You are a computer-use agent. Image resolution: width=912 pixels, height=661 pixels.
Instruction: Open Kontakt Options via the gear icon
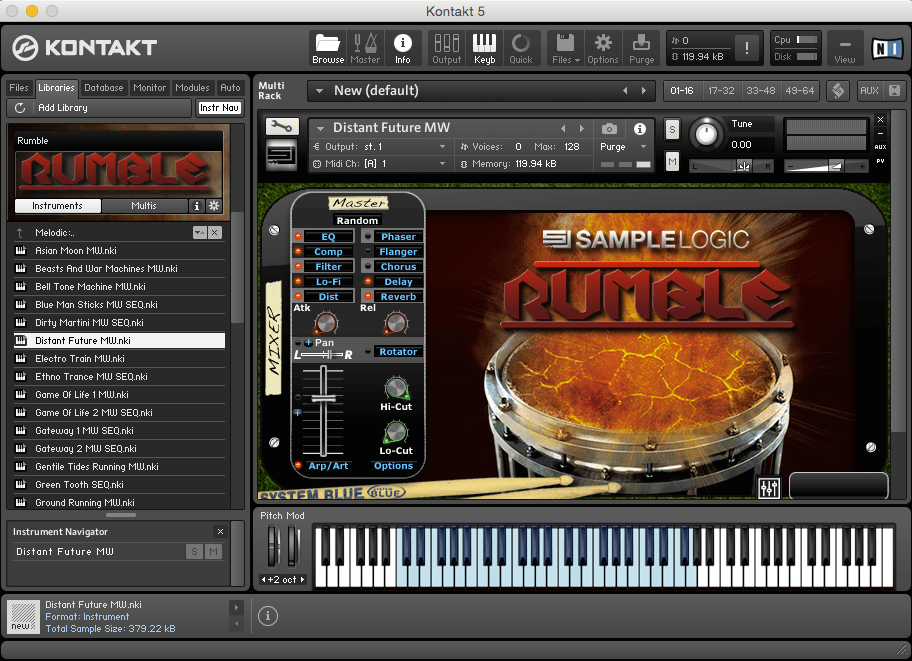(x=602, y=46)
